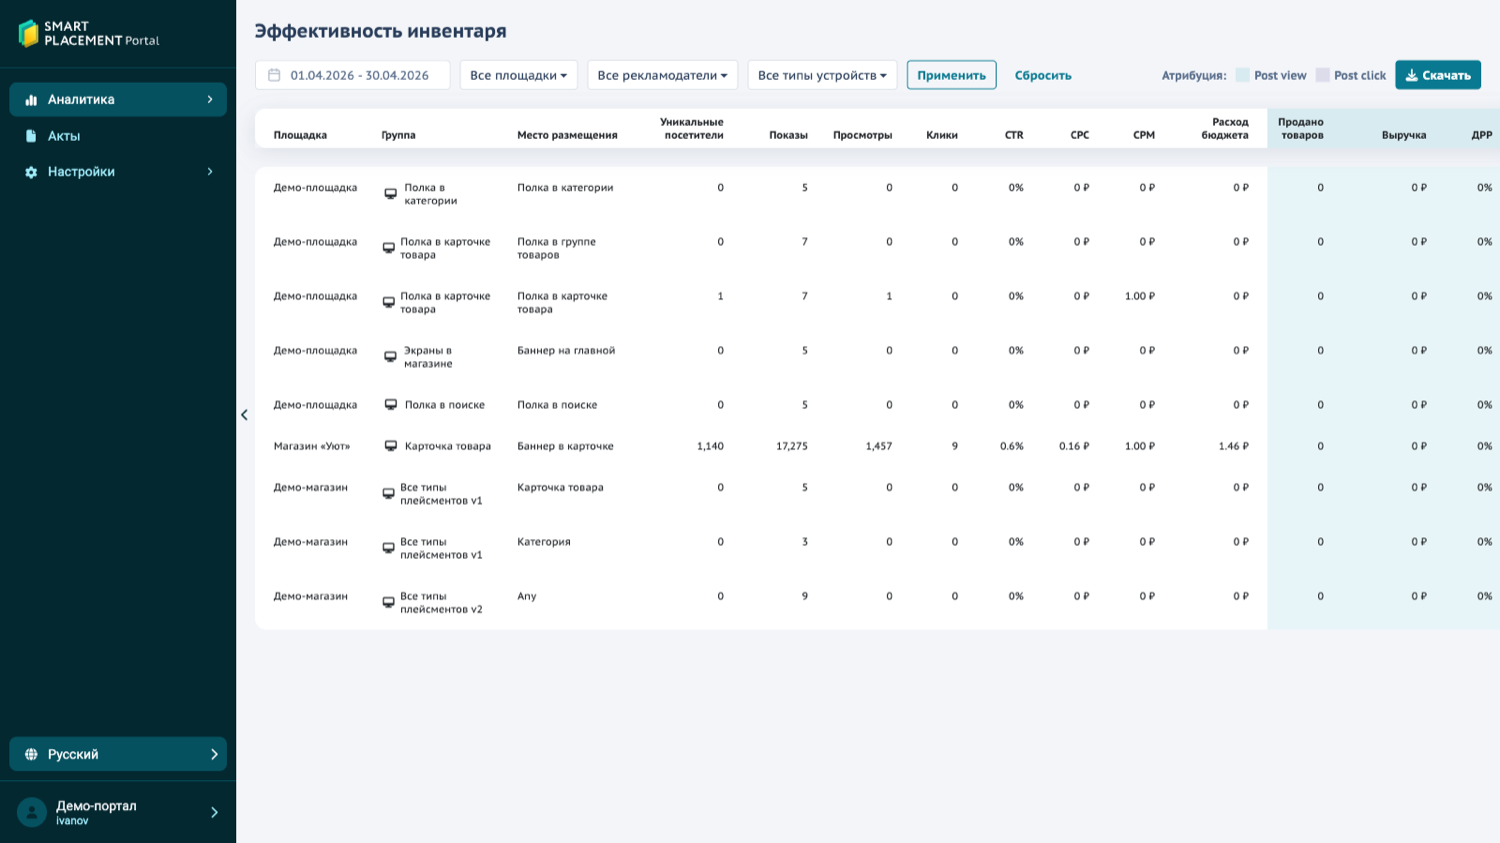Click device icon beside Карточка товара group
1500x843 pixels.
pyautogui.click(x=391, y=446)
